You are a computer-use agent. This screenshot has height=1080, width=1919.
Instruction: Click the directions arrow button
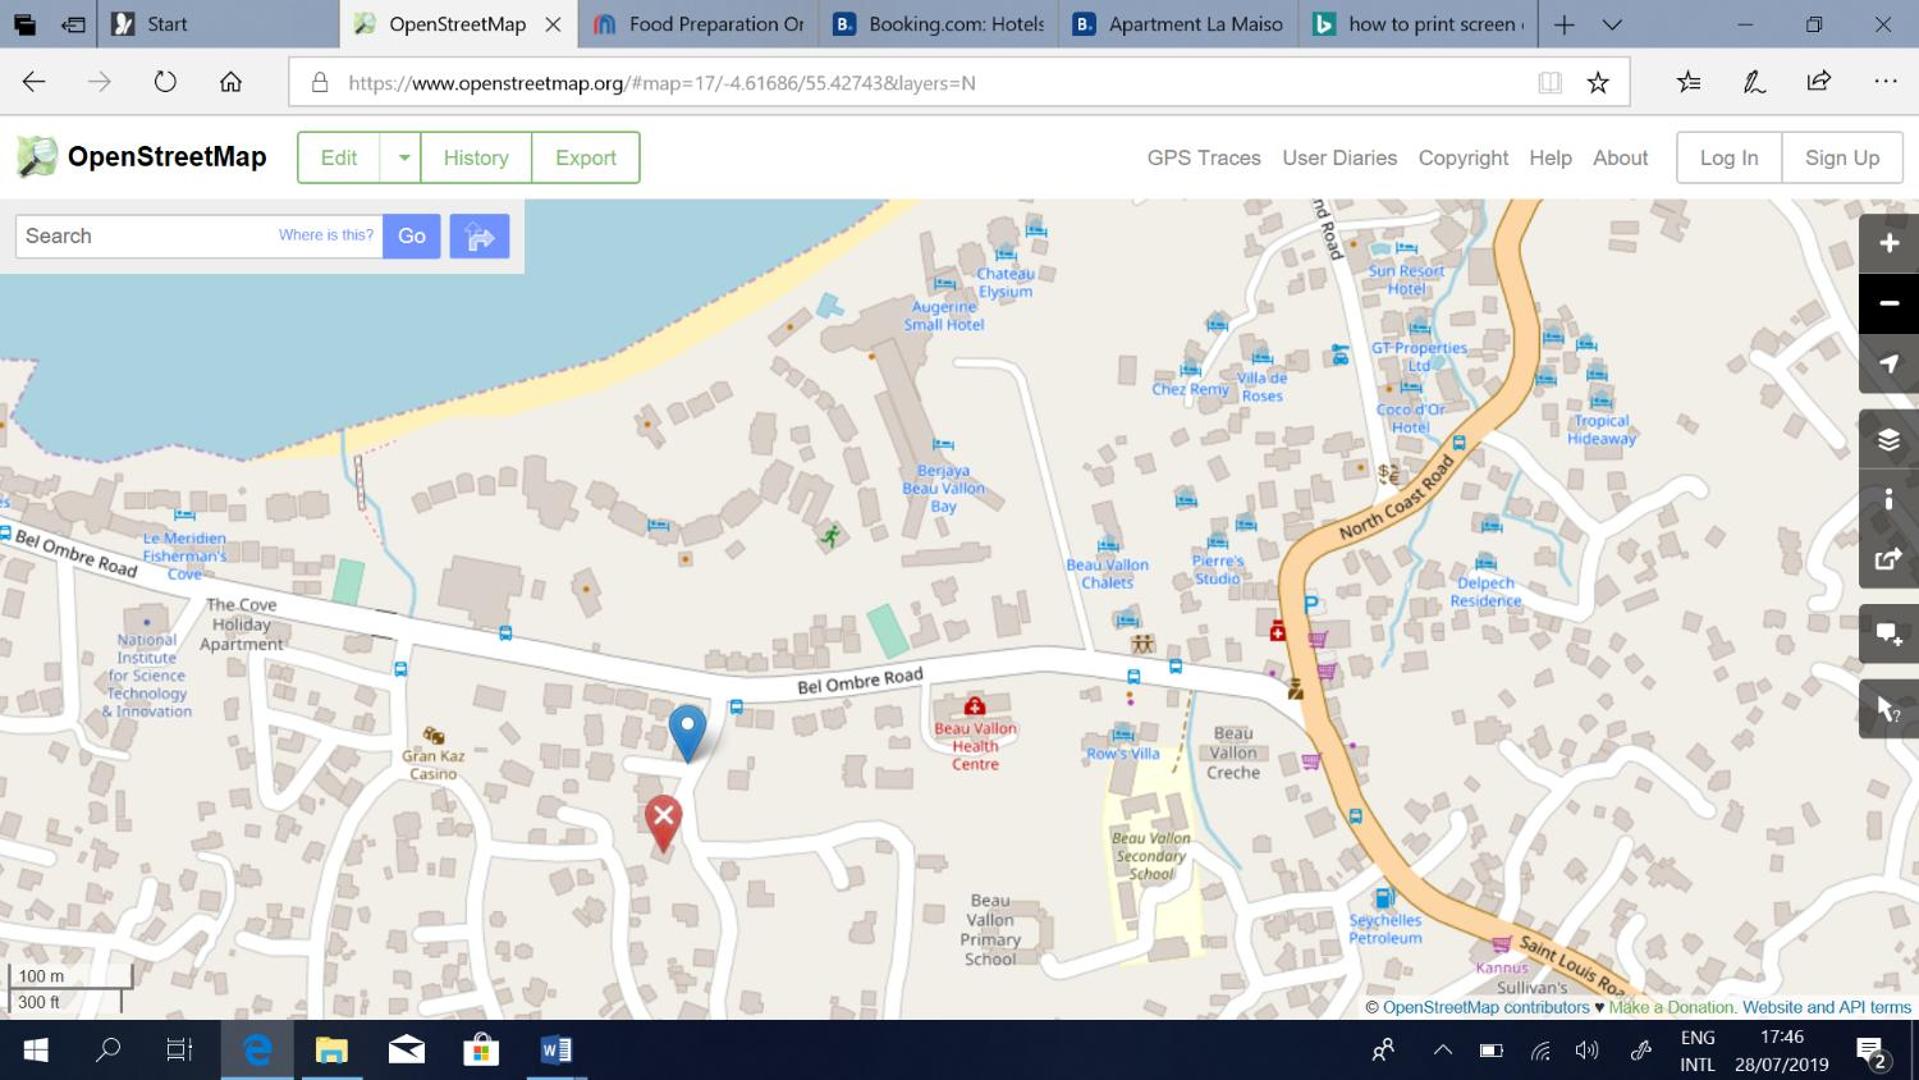479,236
